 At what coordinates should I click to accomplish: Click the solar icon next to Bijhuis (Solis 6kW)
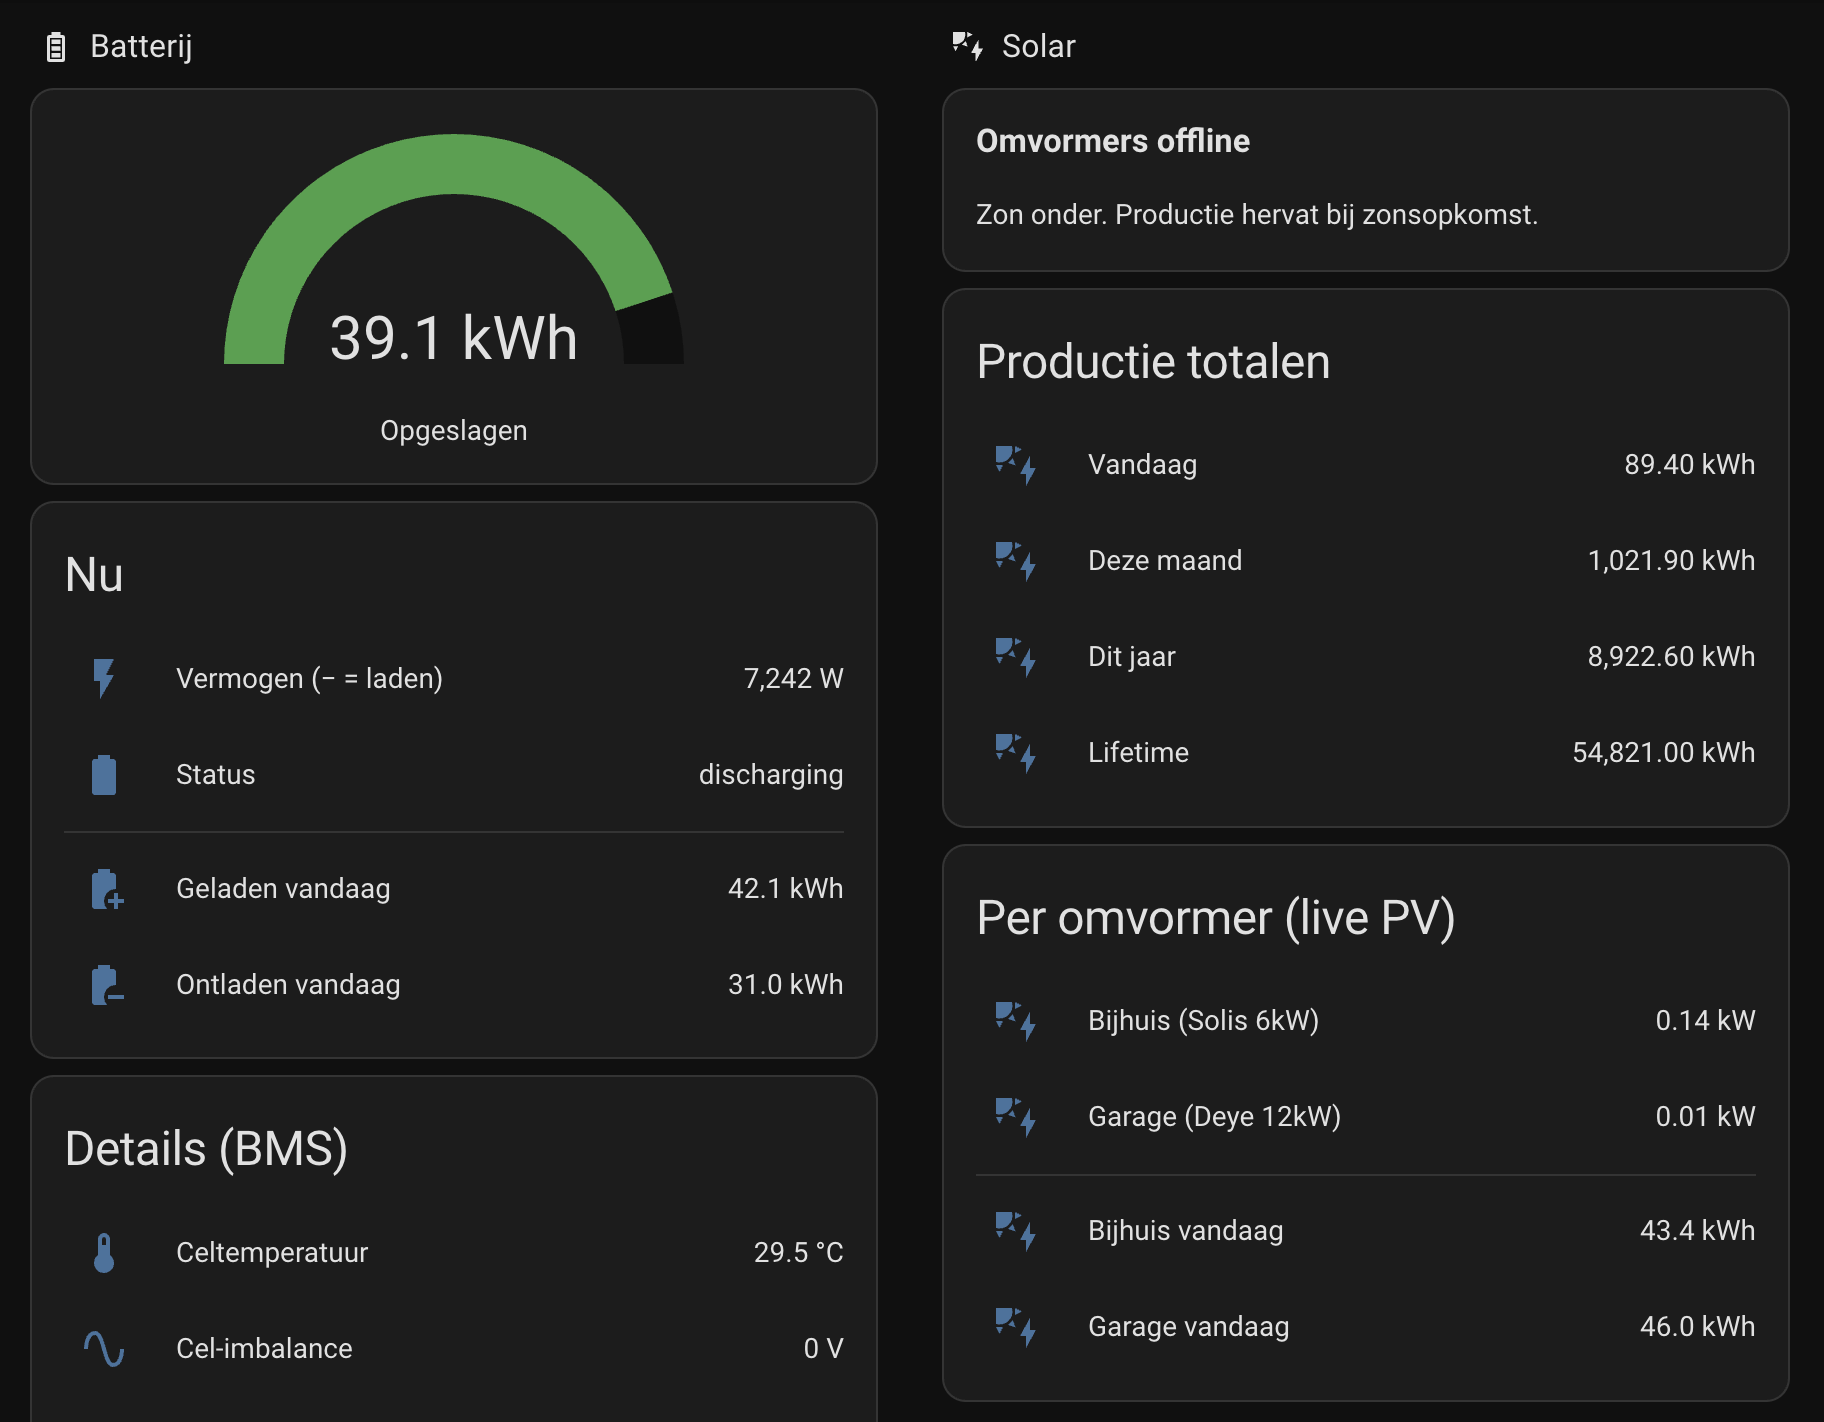1016,1020
